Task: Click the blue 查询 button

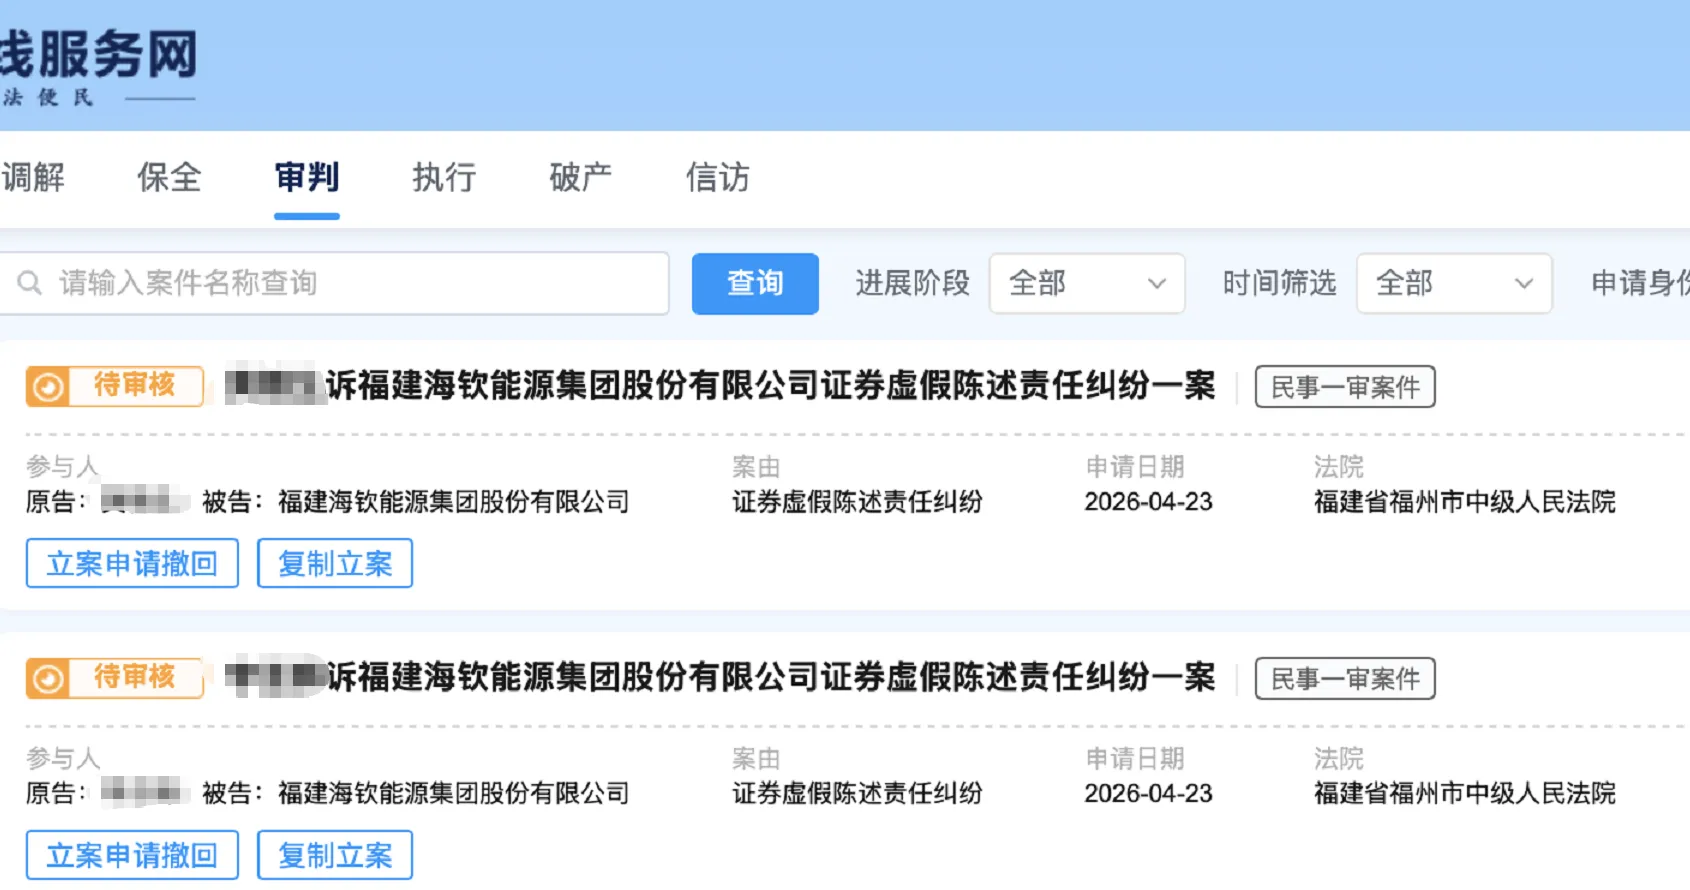Action: pos(755,284)
